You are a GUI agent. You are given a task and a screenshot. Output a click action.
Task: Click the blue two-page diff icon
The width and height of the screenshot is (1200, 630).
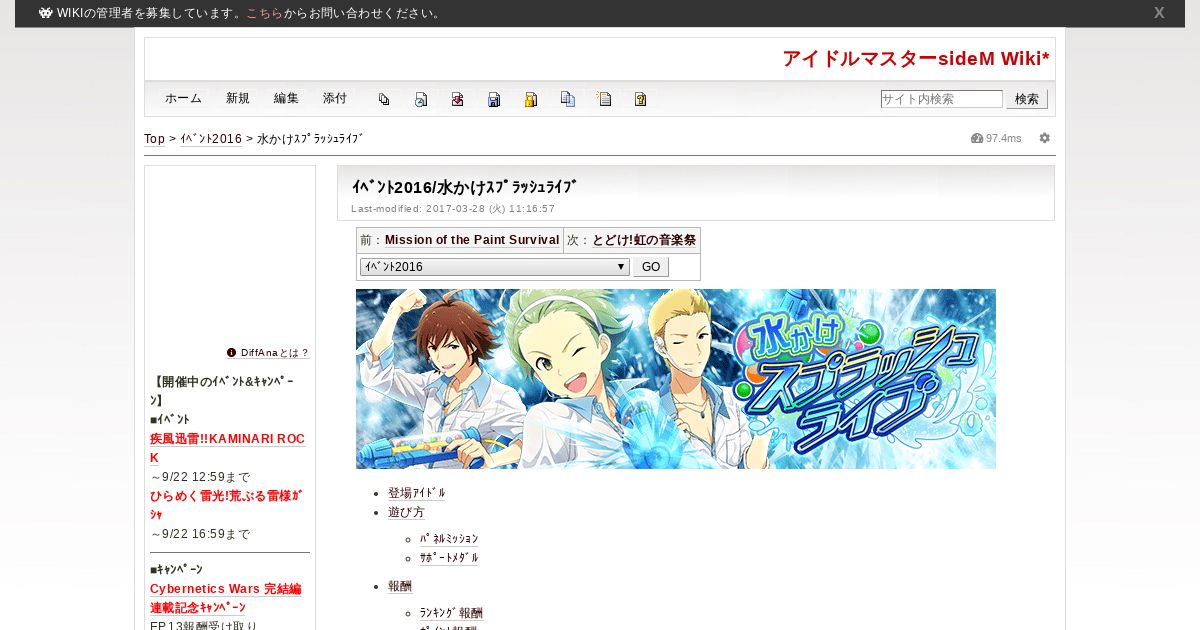[568, 99]
